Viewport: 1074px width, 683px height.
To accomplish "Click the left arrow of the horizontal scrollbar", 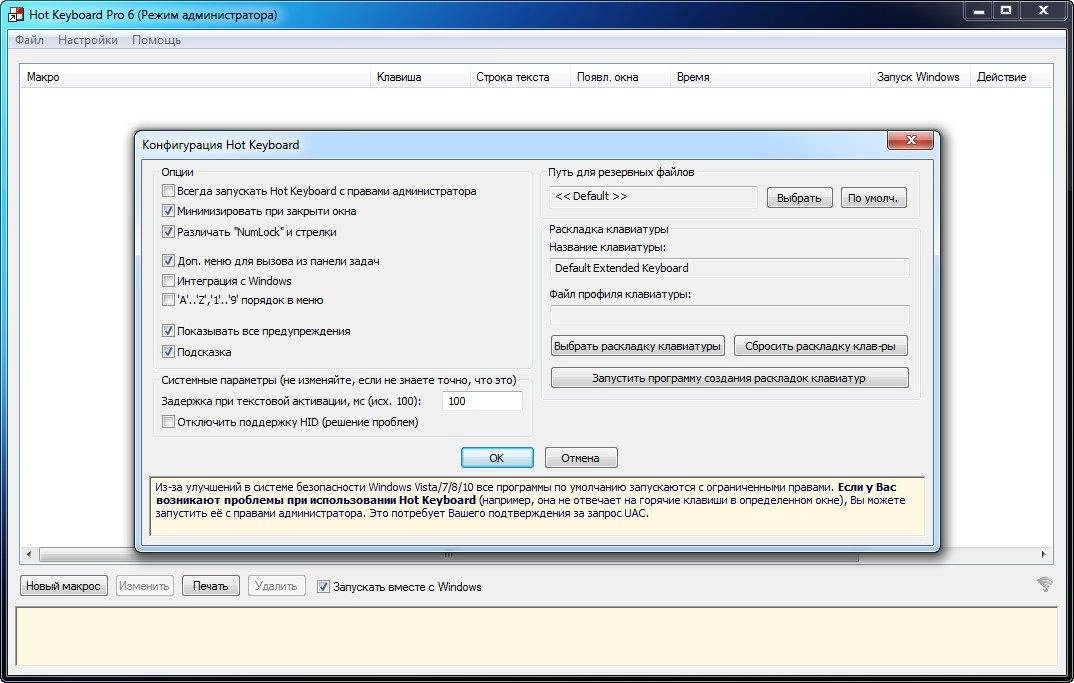I will (x=29, y=554).
